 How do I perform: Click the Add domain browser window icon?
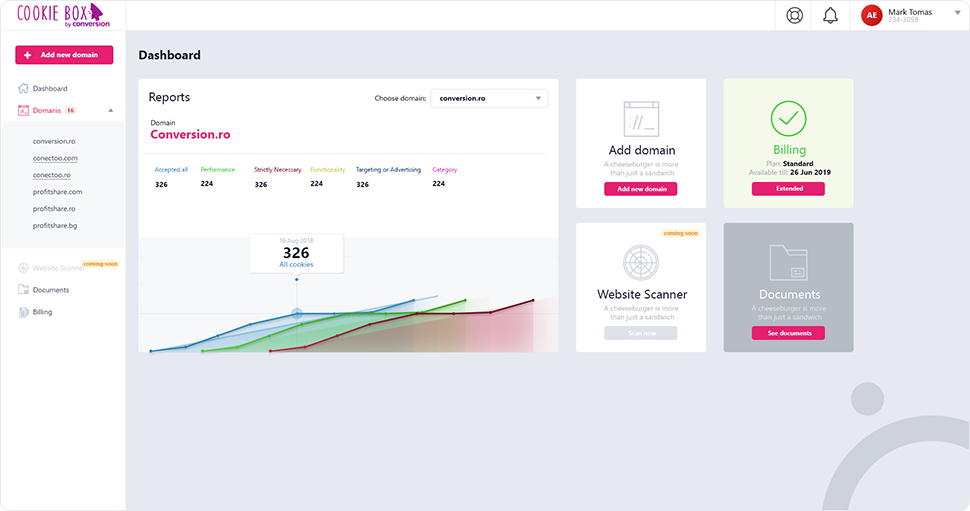[641, 119]
